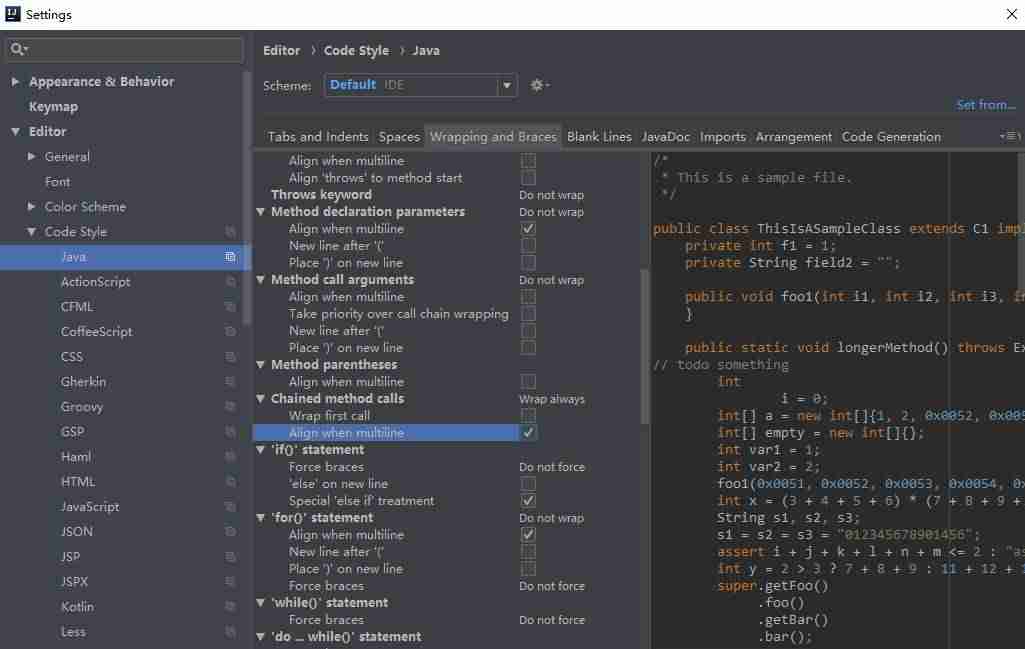
Task: Change Chained method calls Wrap always option
Action: tap(552, 399)
